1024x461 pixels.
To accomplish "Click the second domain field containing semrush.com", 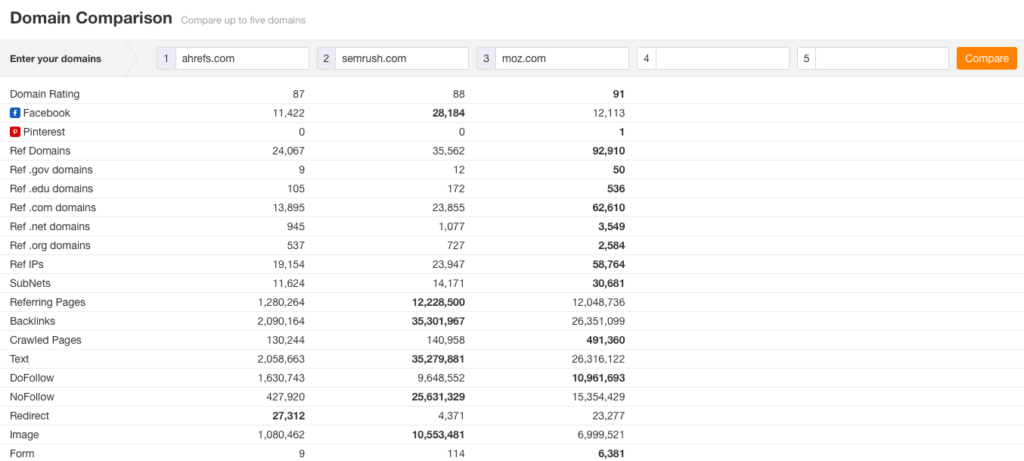I will coord(402,58).
